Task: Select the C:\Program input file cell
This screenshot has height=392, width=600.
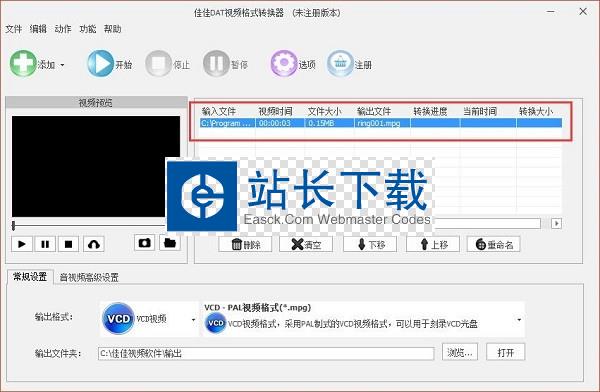Action: pyautogui.click(x=227, y=123)
